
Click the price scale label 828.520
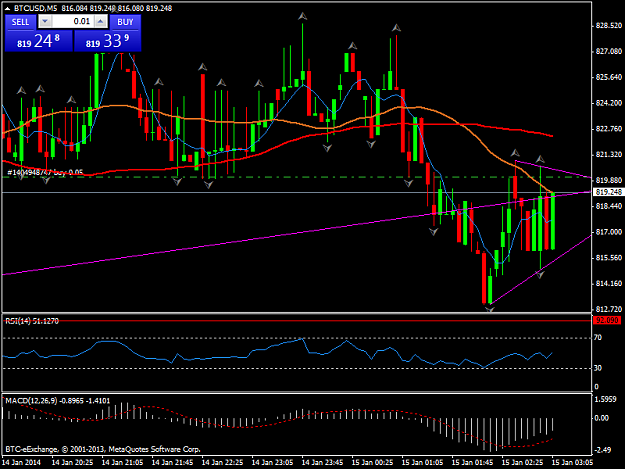(x=609, y=26)
